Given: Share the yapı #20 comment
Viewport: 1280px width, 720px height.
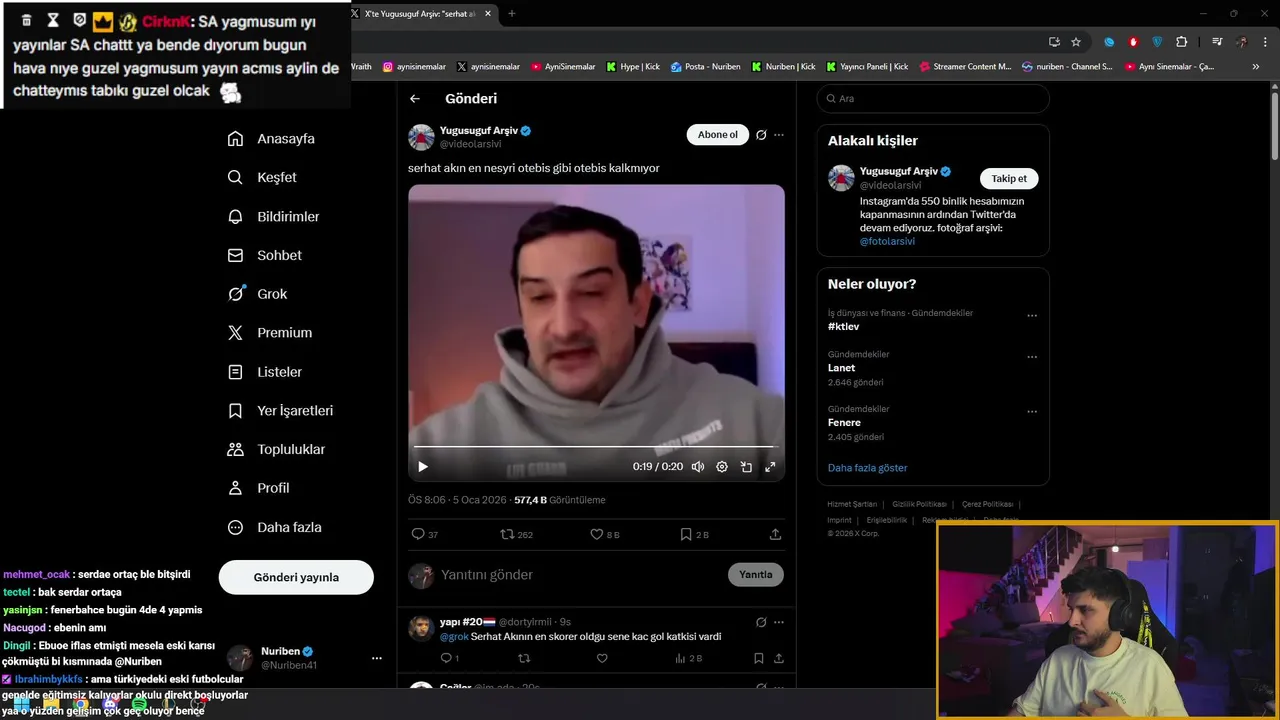Looking at the screenshot, I should (778, 658).
